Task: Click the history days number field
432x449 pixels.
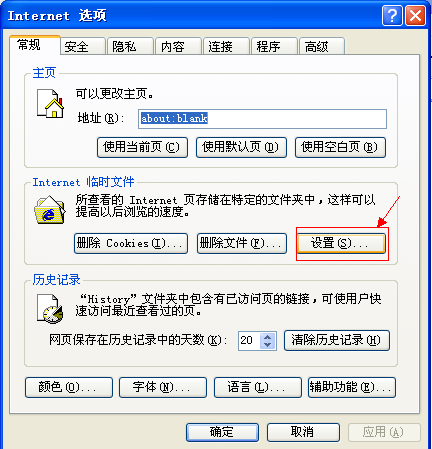Action: (250, 341)
